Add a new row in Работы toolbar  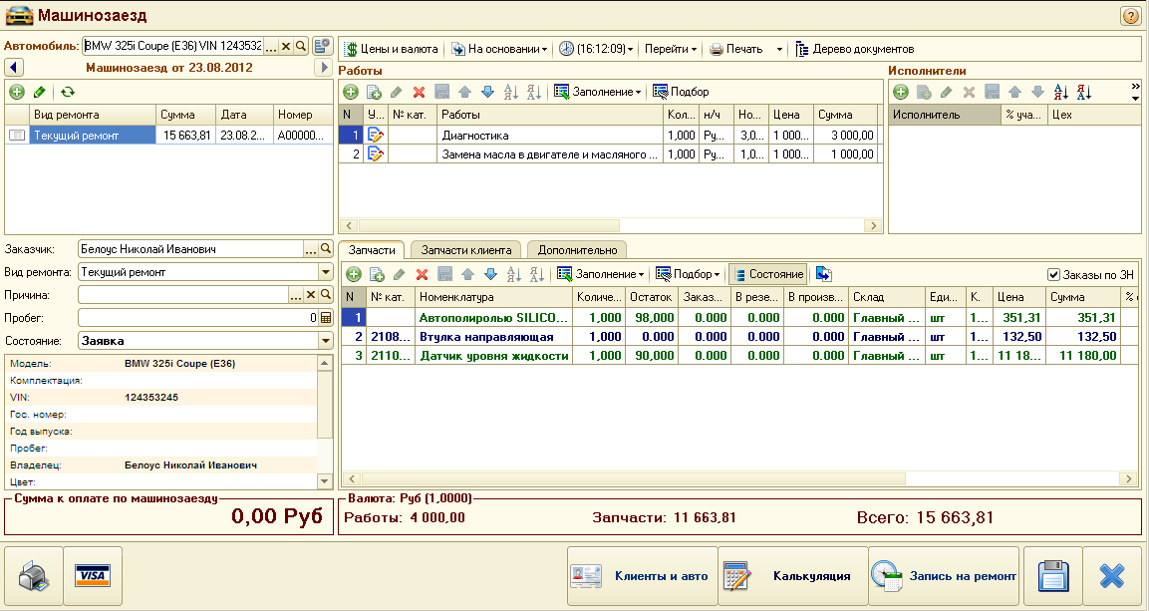pyautogui.click(x=351, y=92)
